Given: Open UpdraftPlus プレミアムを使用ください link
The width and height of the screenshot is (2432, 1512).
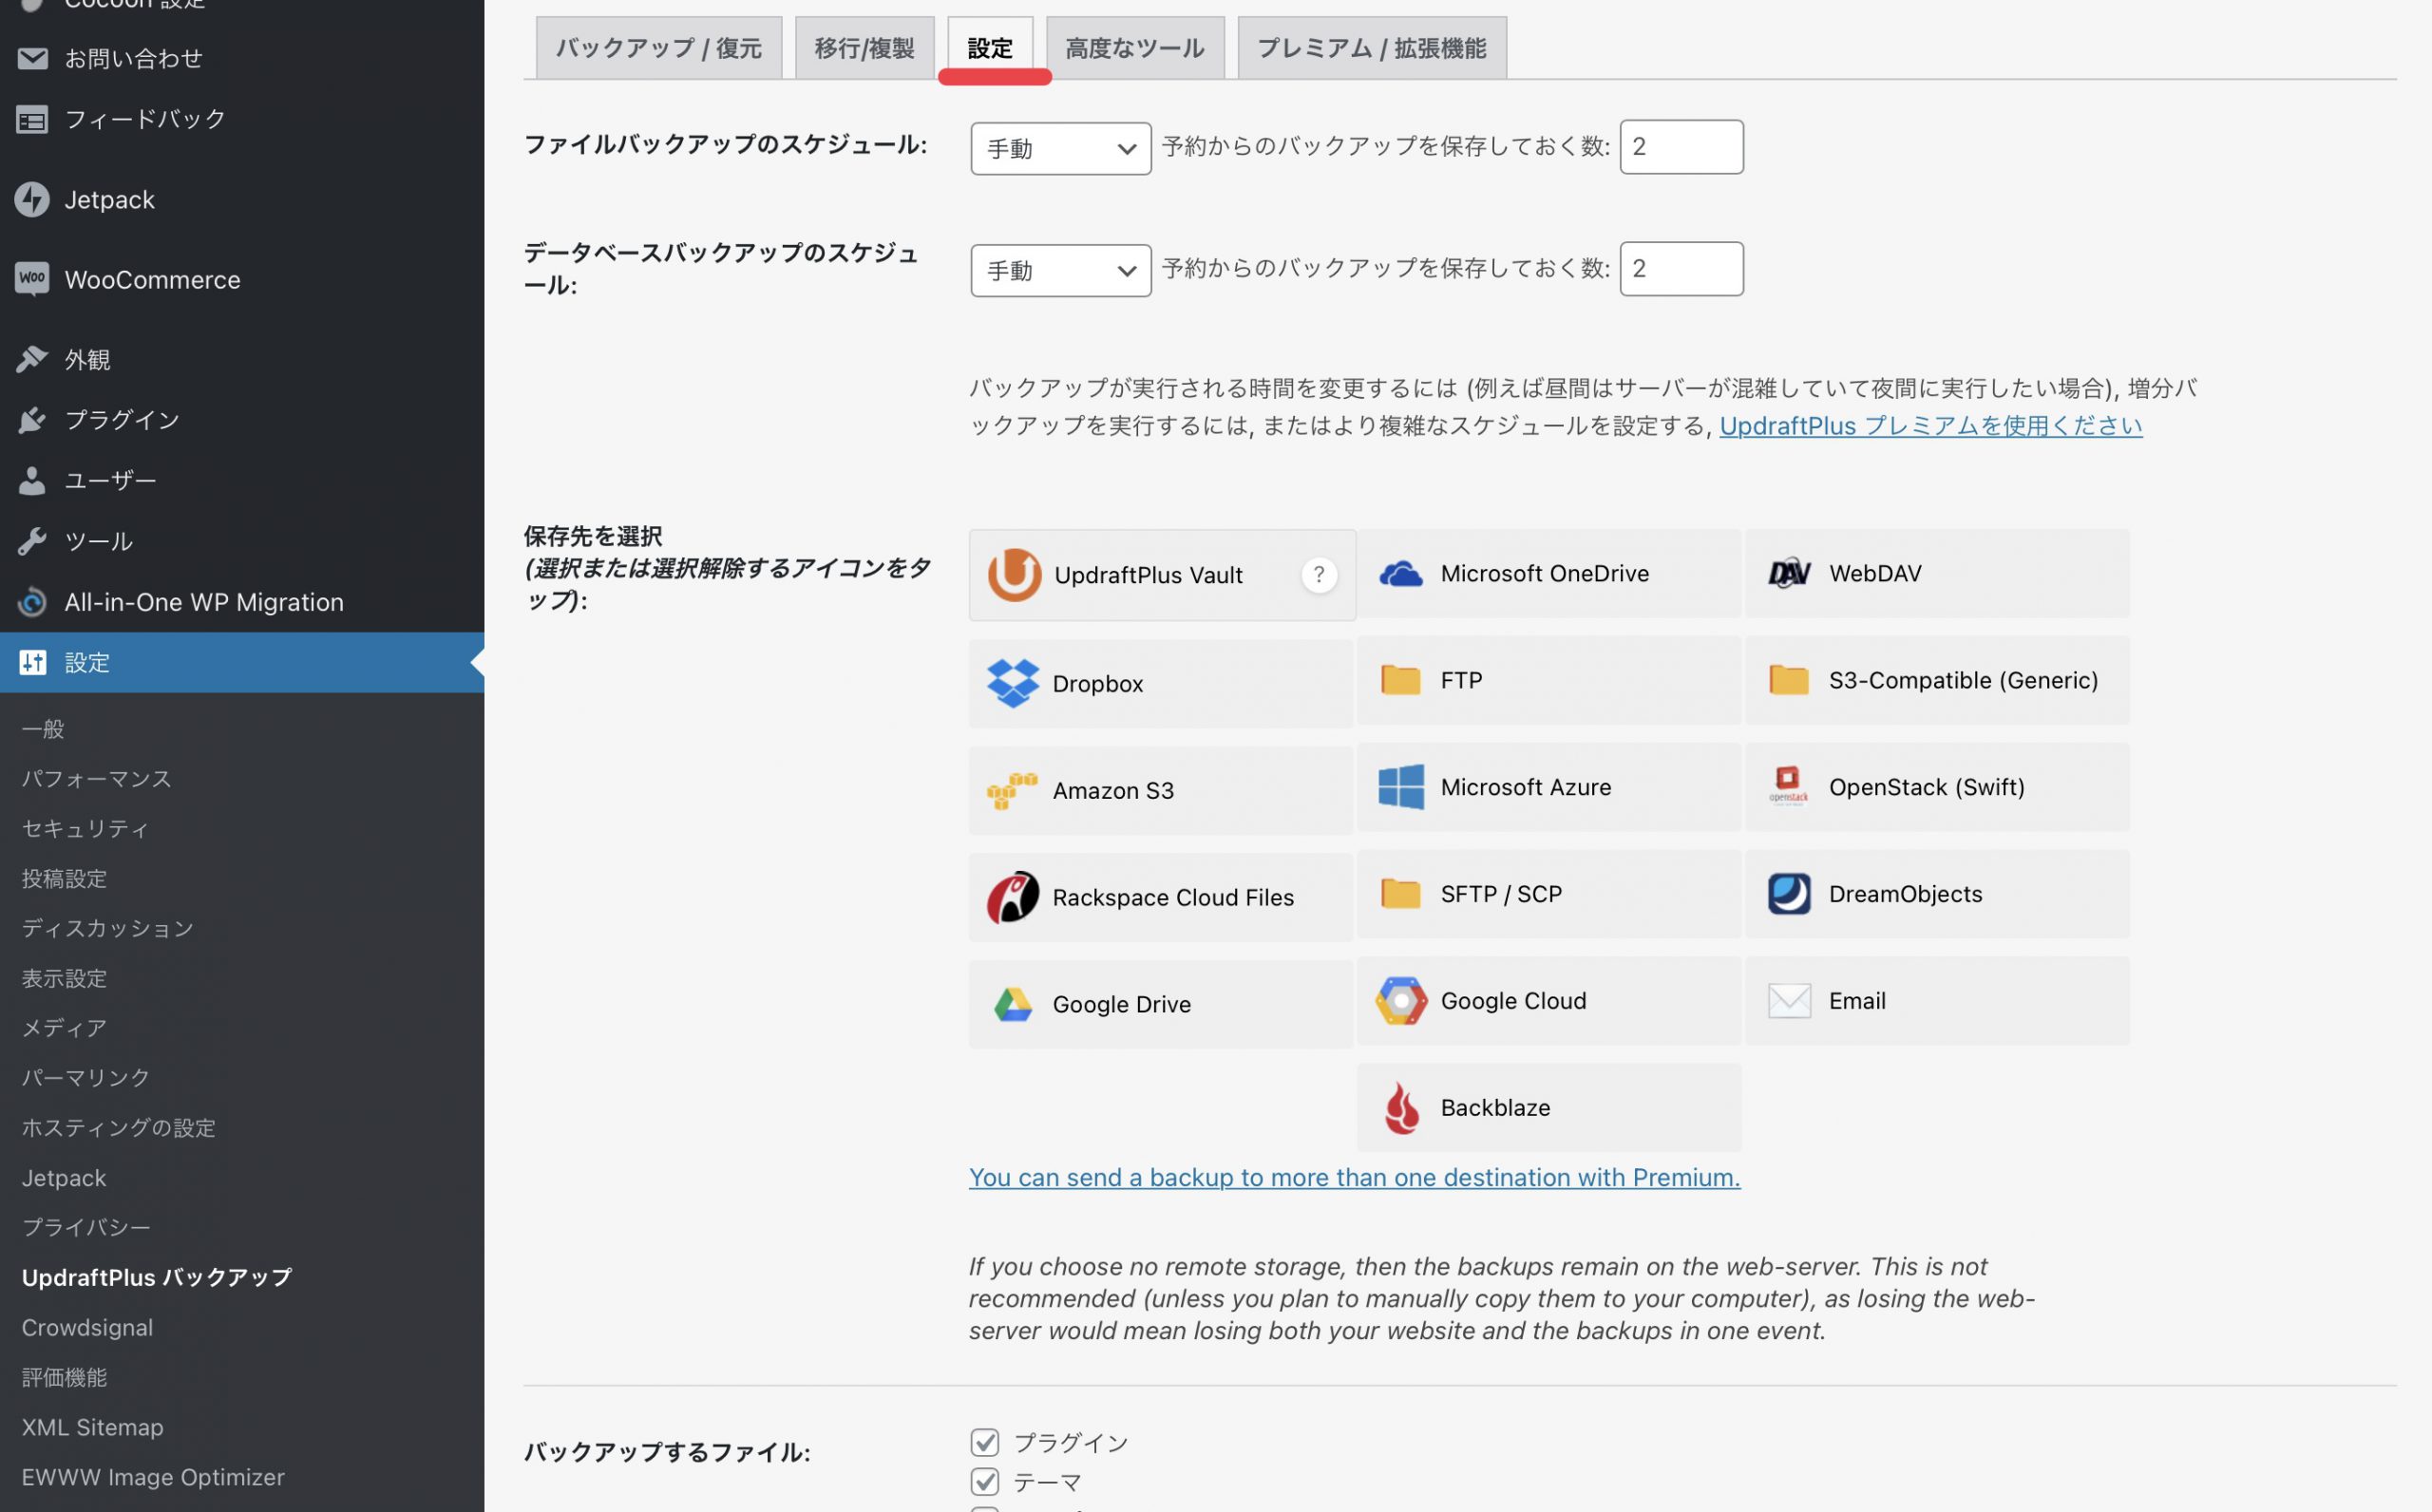Looking at the screenshot, I should pyautogui.click(x=1930, y=425).
